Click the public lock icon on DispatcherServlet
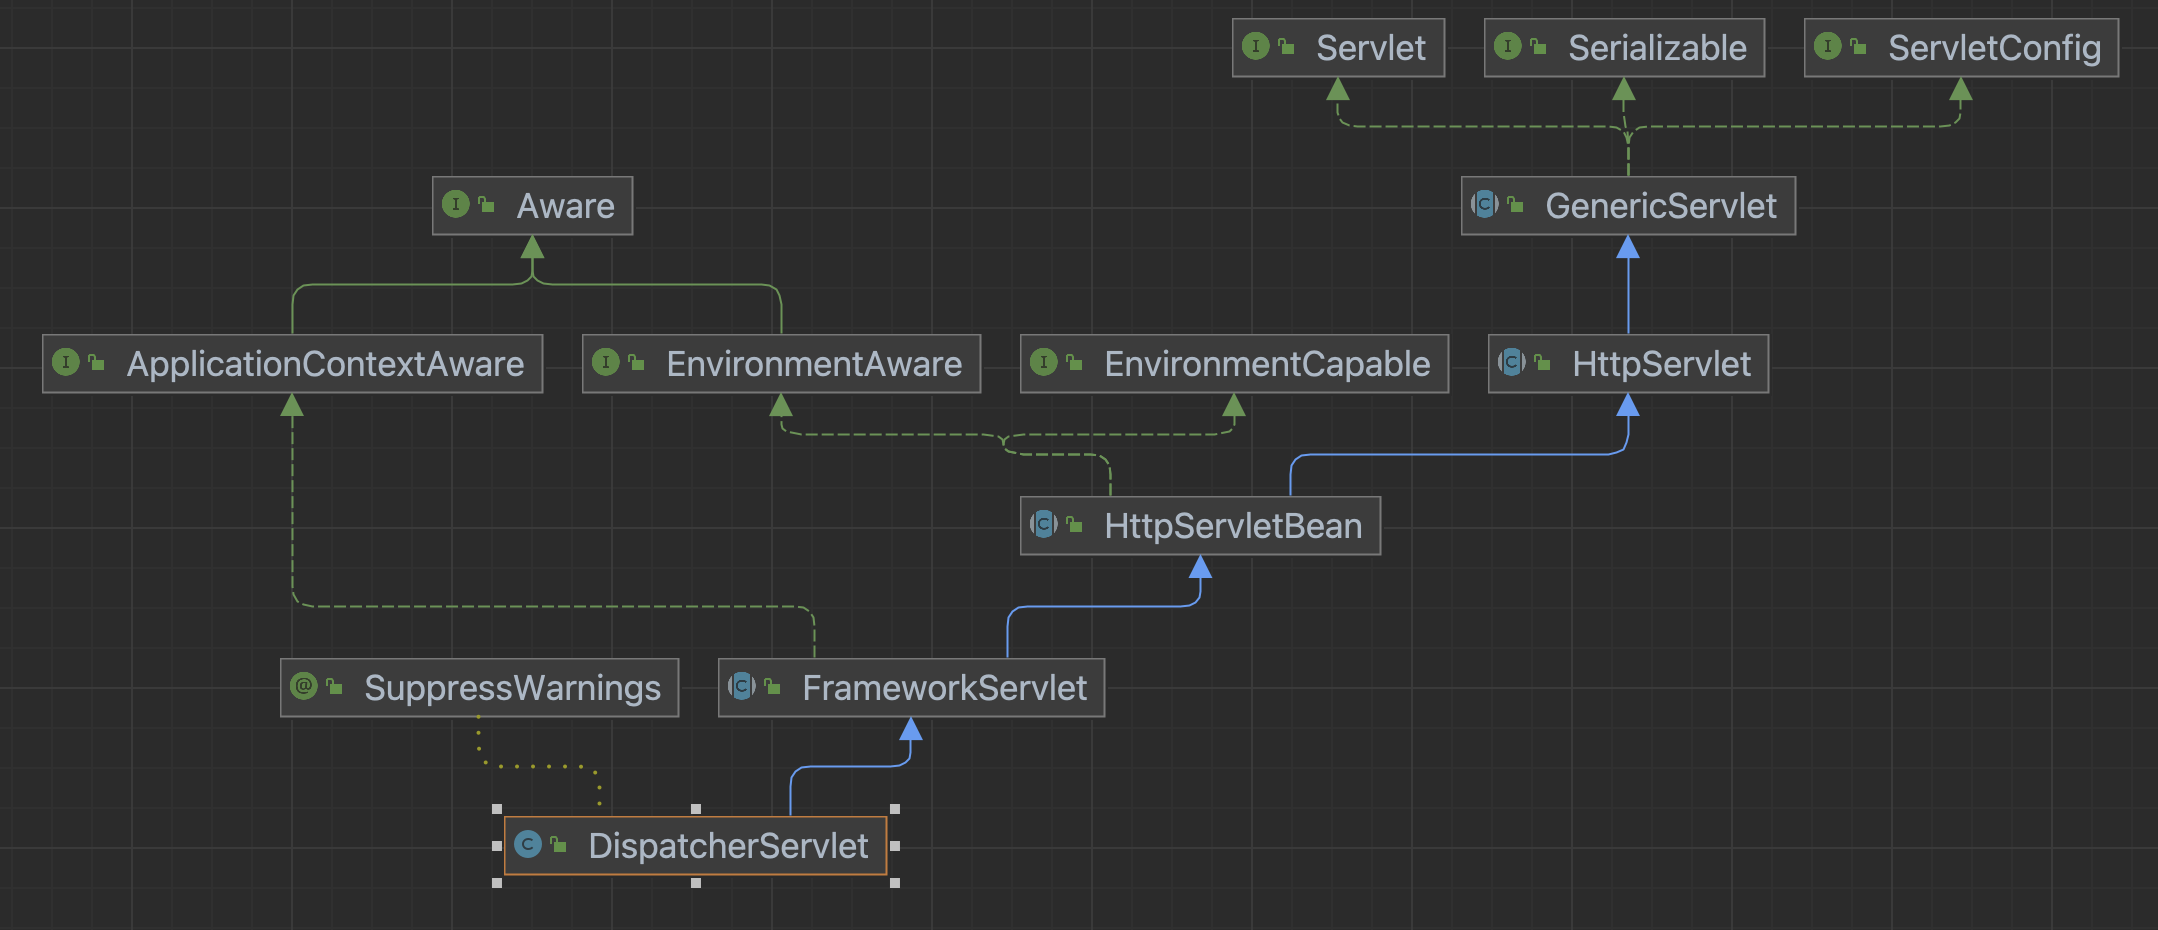 coord(558,844)
